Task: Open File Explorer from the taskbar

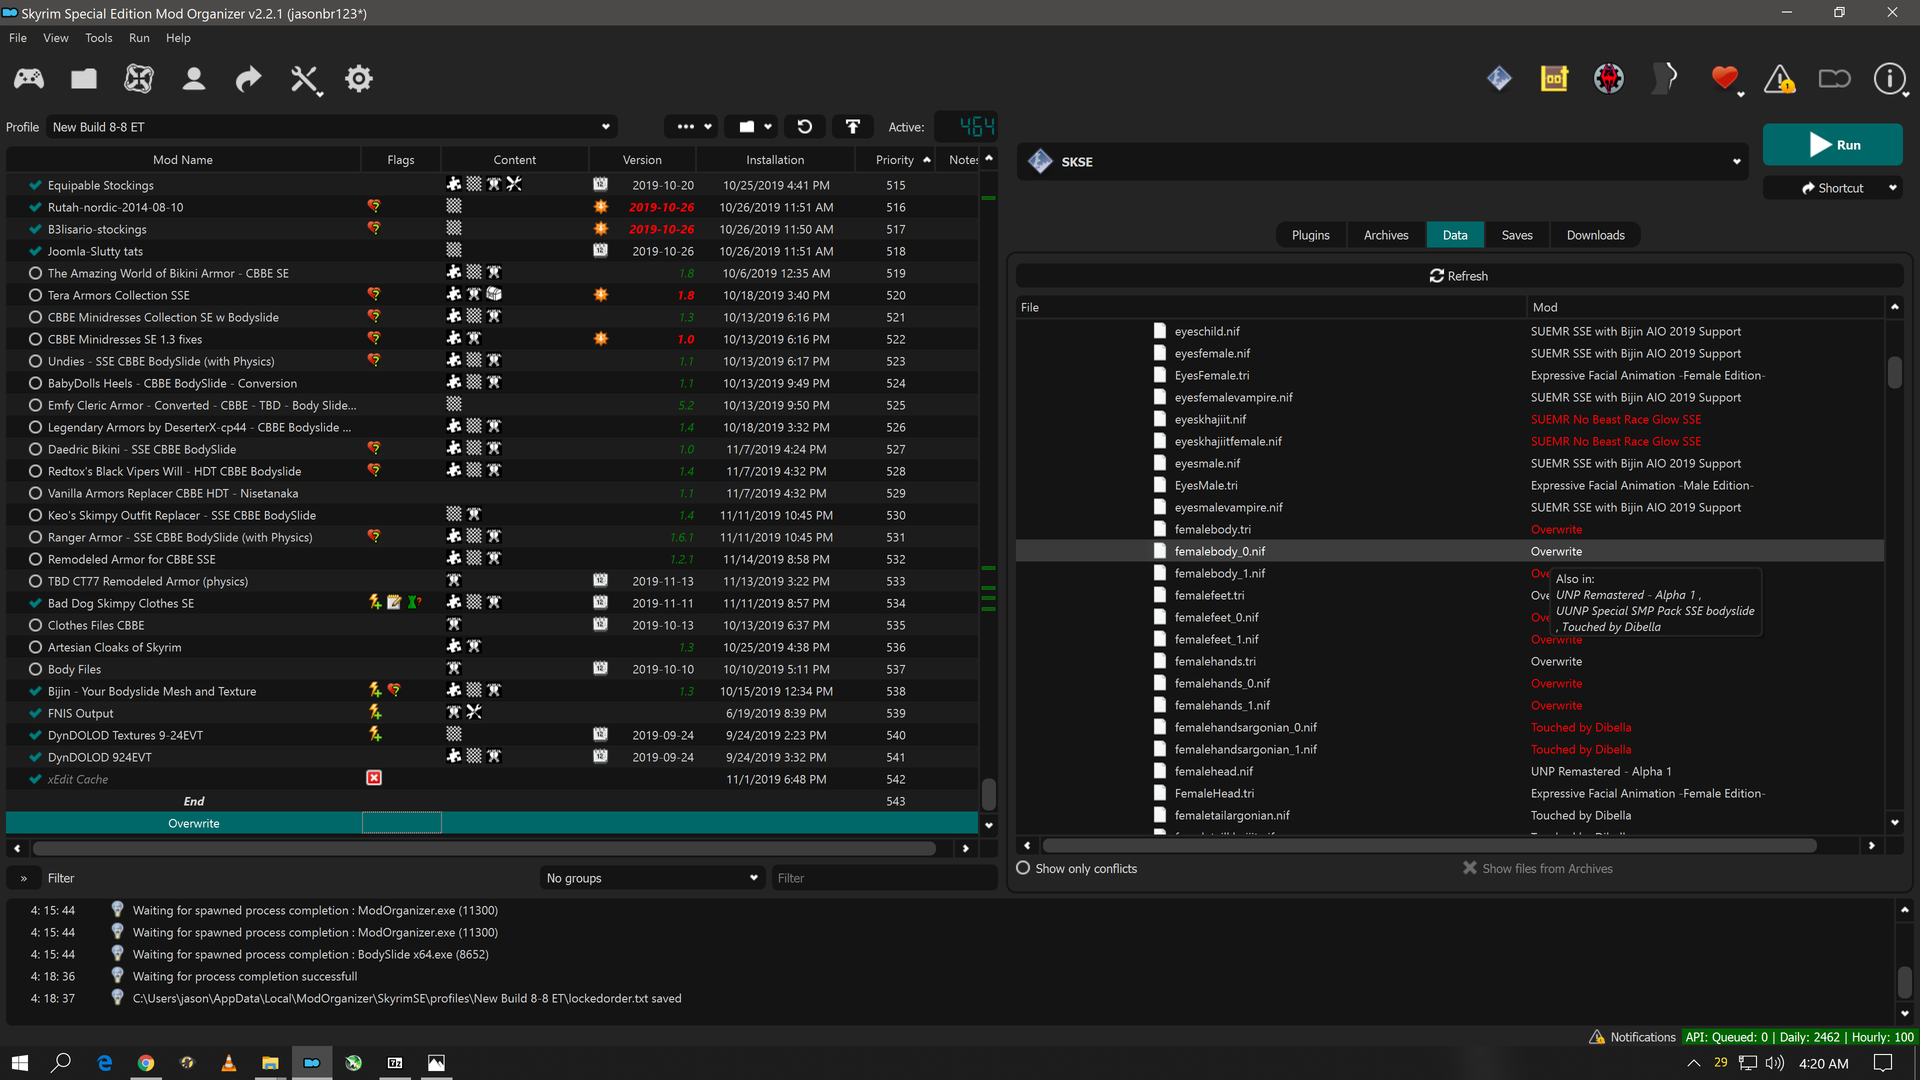Action: coord(270,1063)
